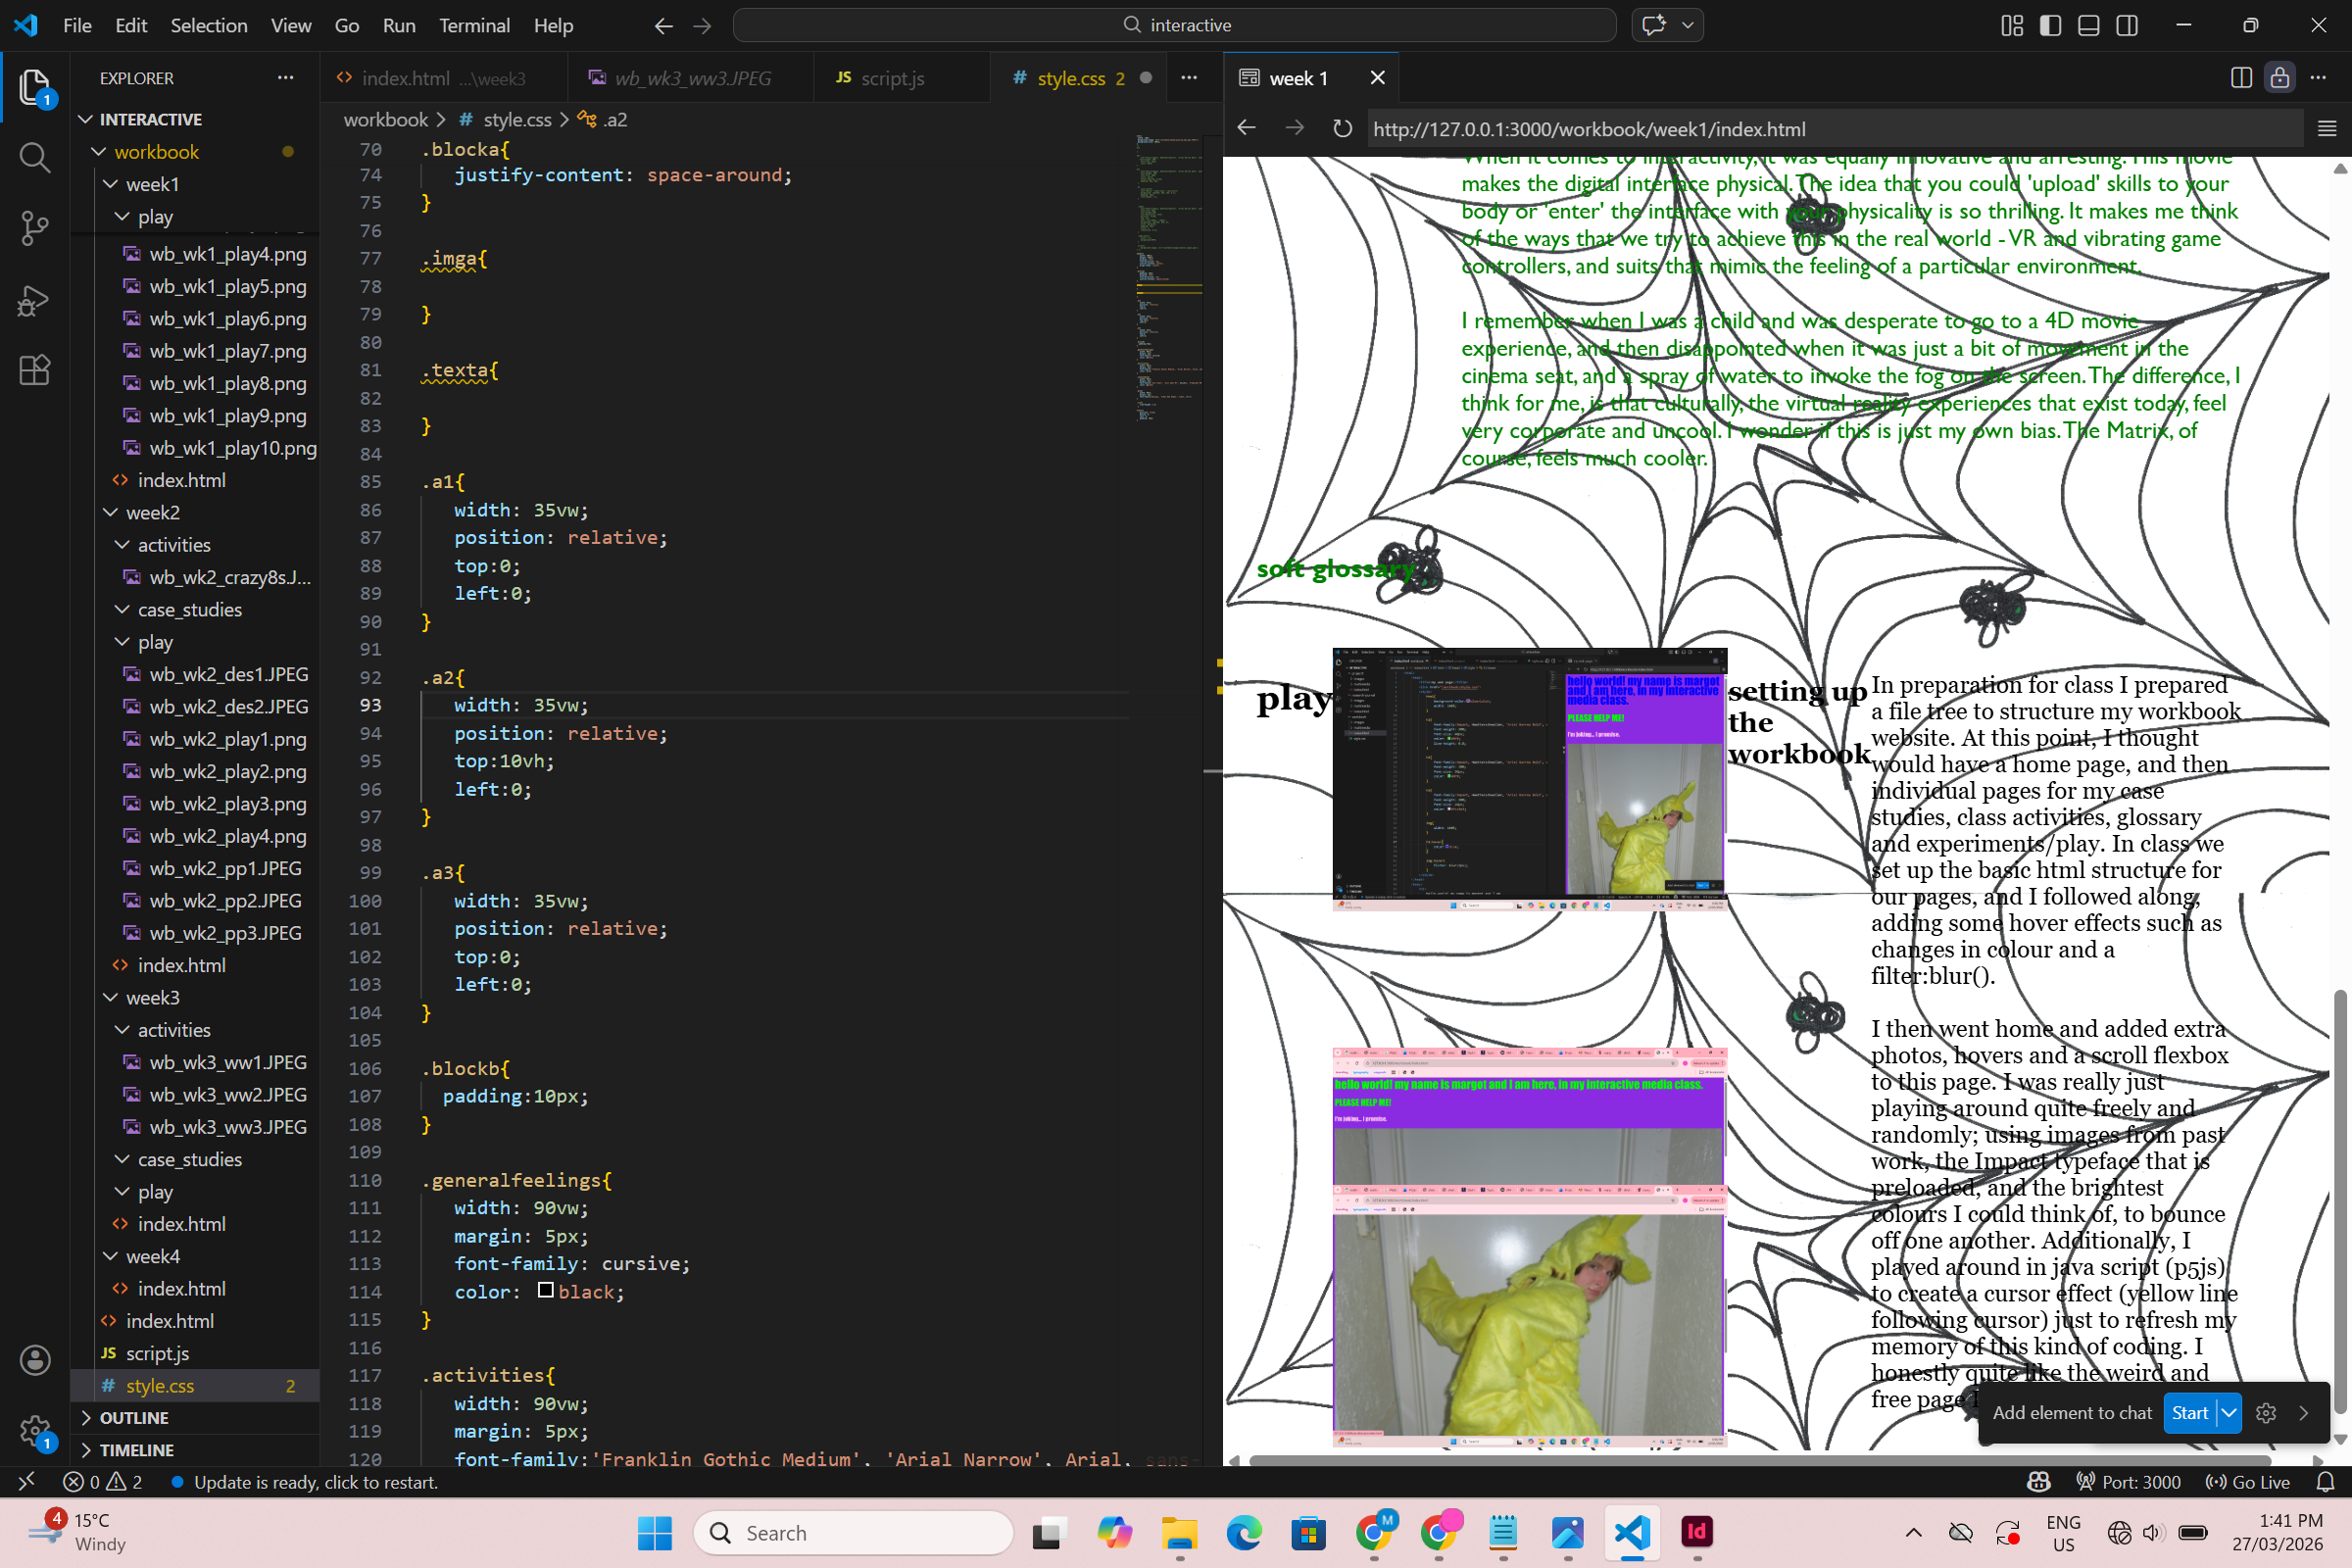
Task: Click the black color swatch on line 114
Action: click(545, 1291)
